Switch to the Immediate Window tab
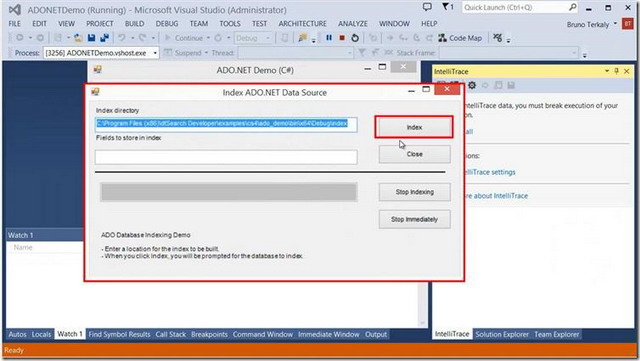The height and width of the screenshot is (361, 640). [329, 334]
